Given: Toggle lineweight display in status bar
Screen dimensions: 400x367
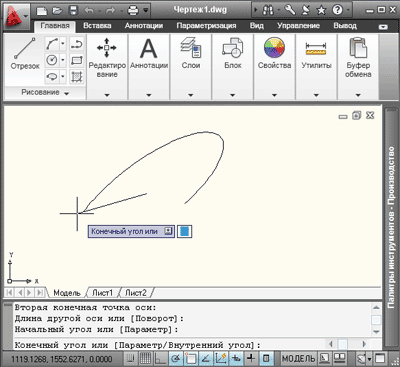Looking at the screenshot, I should [251, 359].
